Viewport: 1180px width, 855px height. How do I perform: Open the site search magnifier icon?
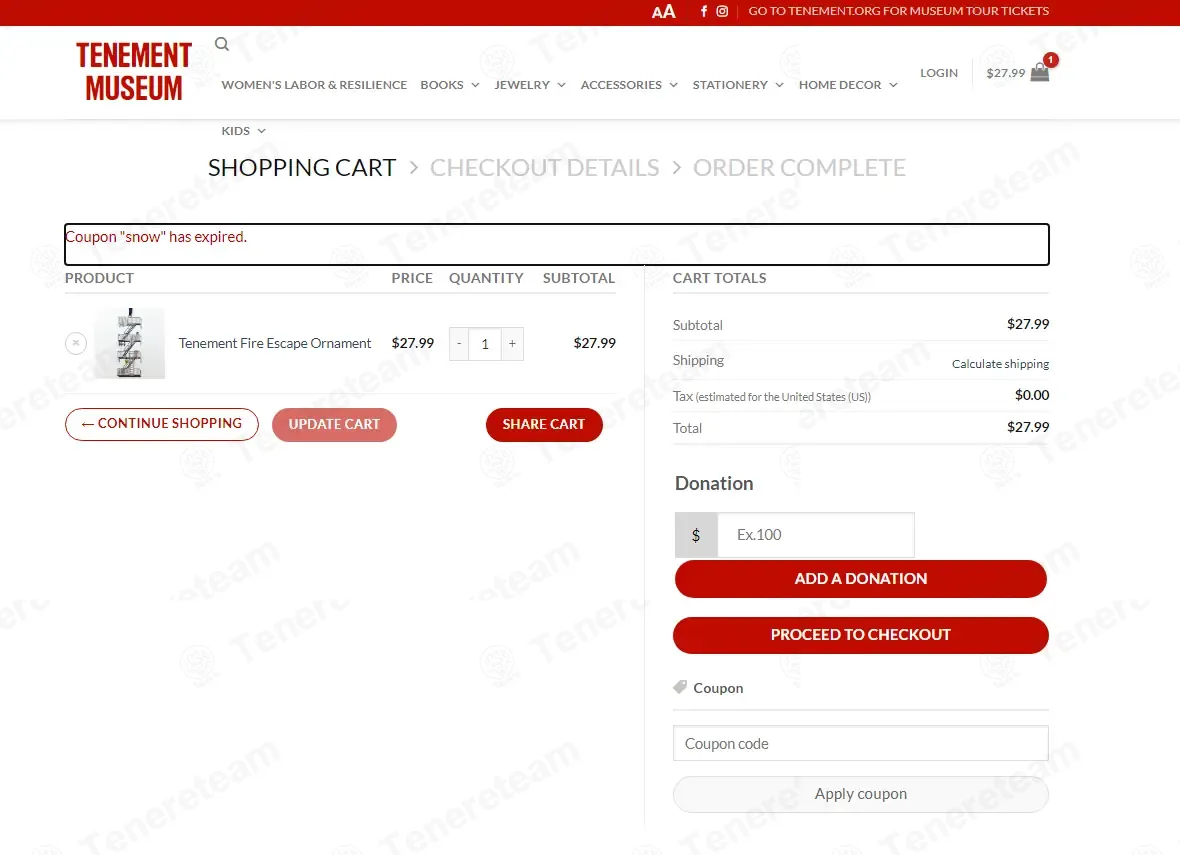tap(222, 44)
